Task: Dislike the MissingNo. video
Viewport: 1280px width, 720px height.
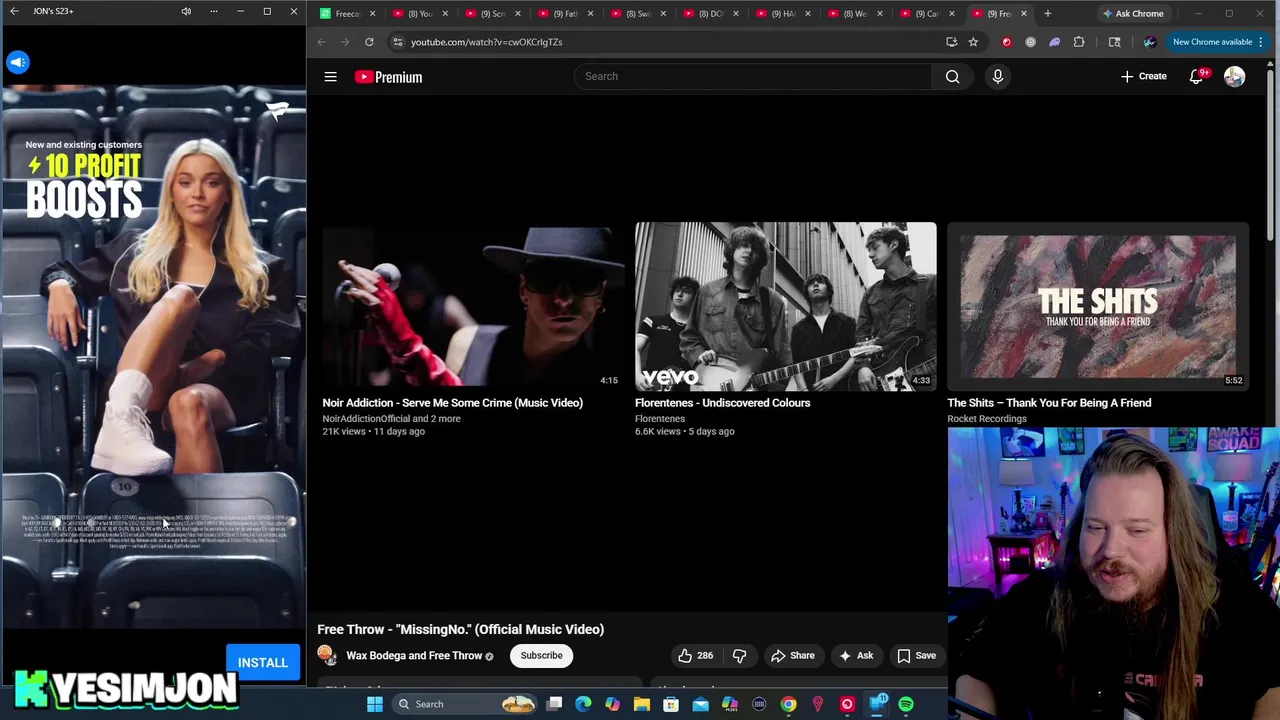Action: click(739, 655)
